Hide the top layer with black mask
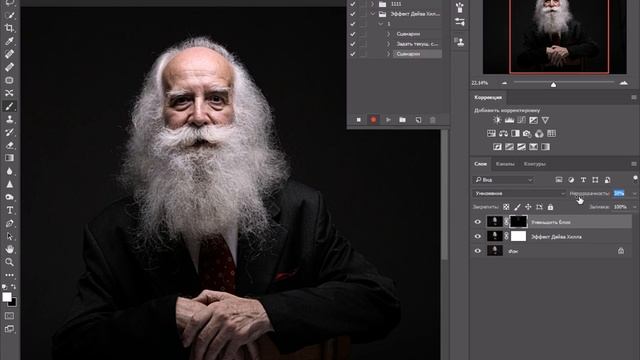Screen dimensions: 640x360 [478, 222]
